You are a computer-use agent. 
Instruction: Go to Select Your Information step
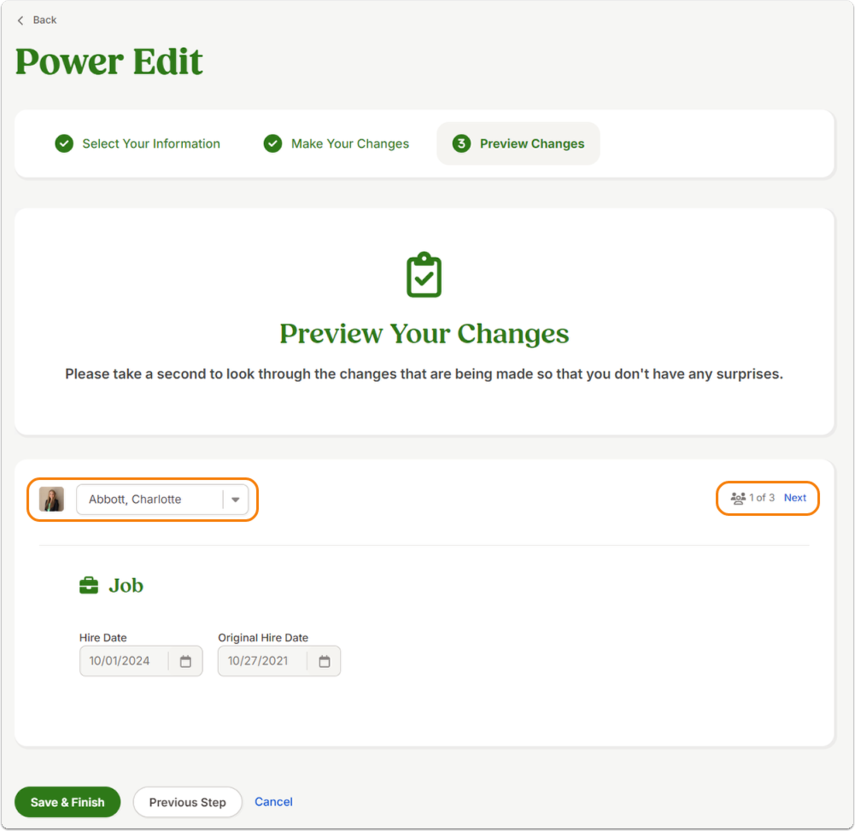click(x=151, y=143)
